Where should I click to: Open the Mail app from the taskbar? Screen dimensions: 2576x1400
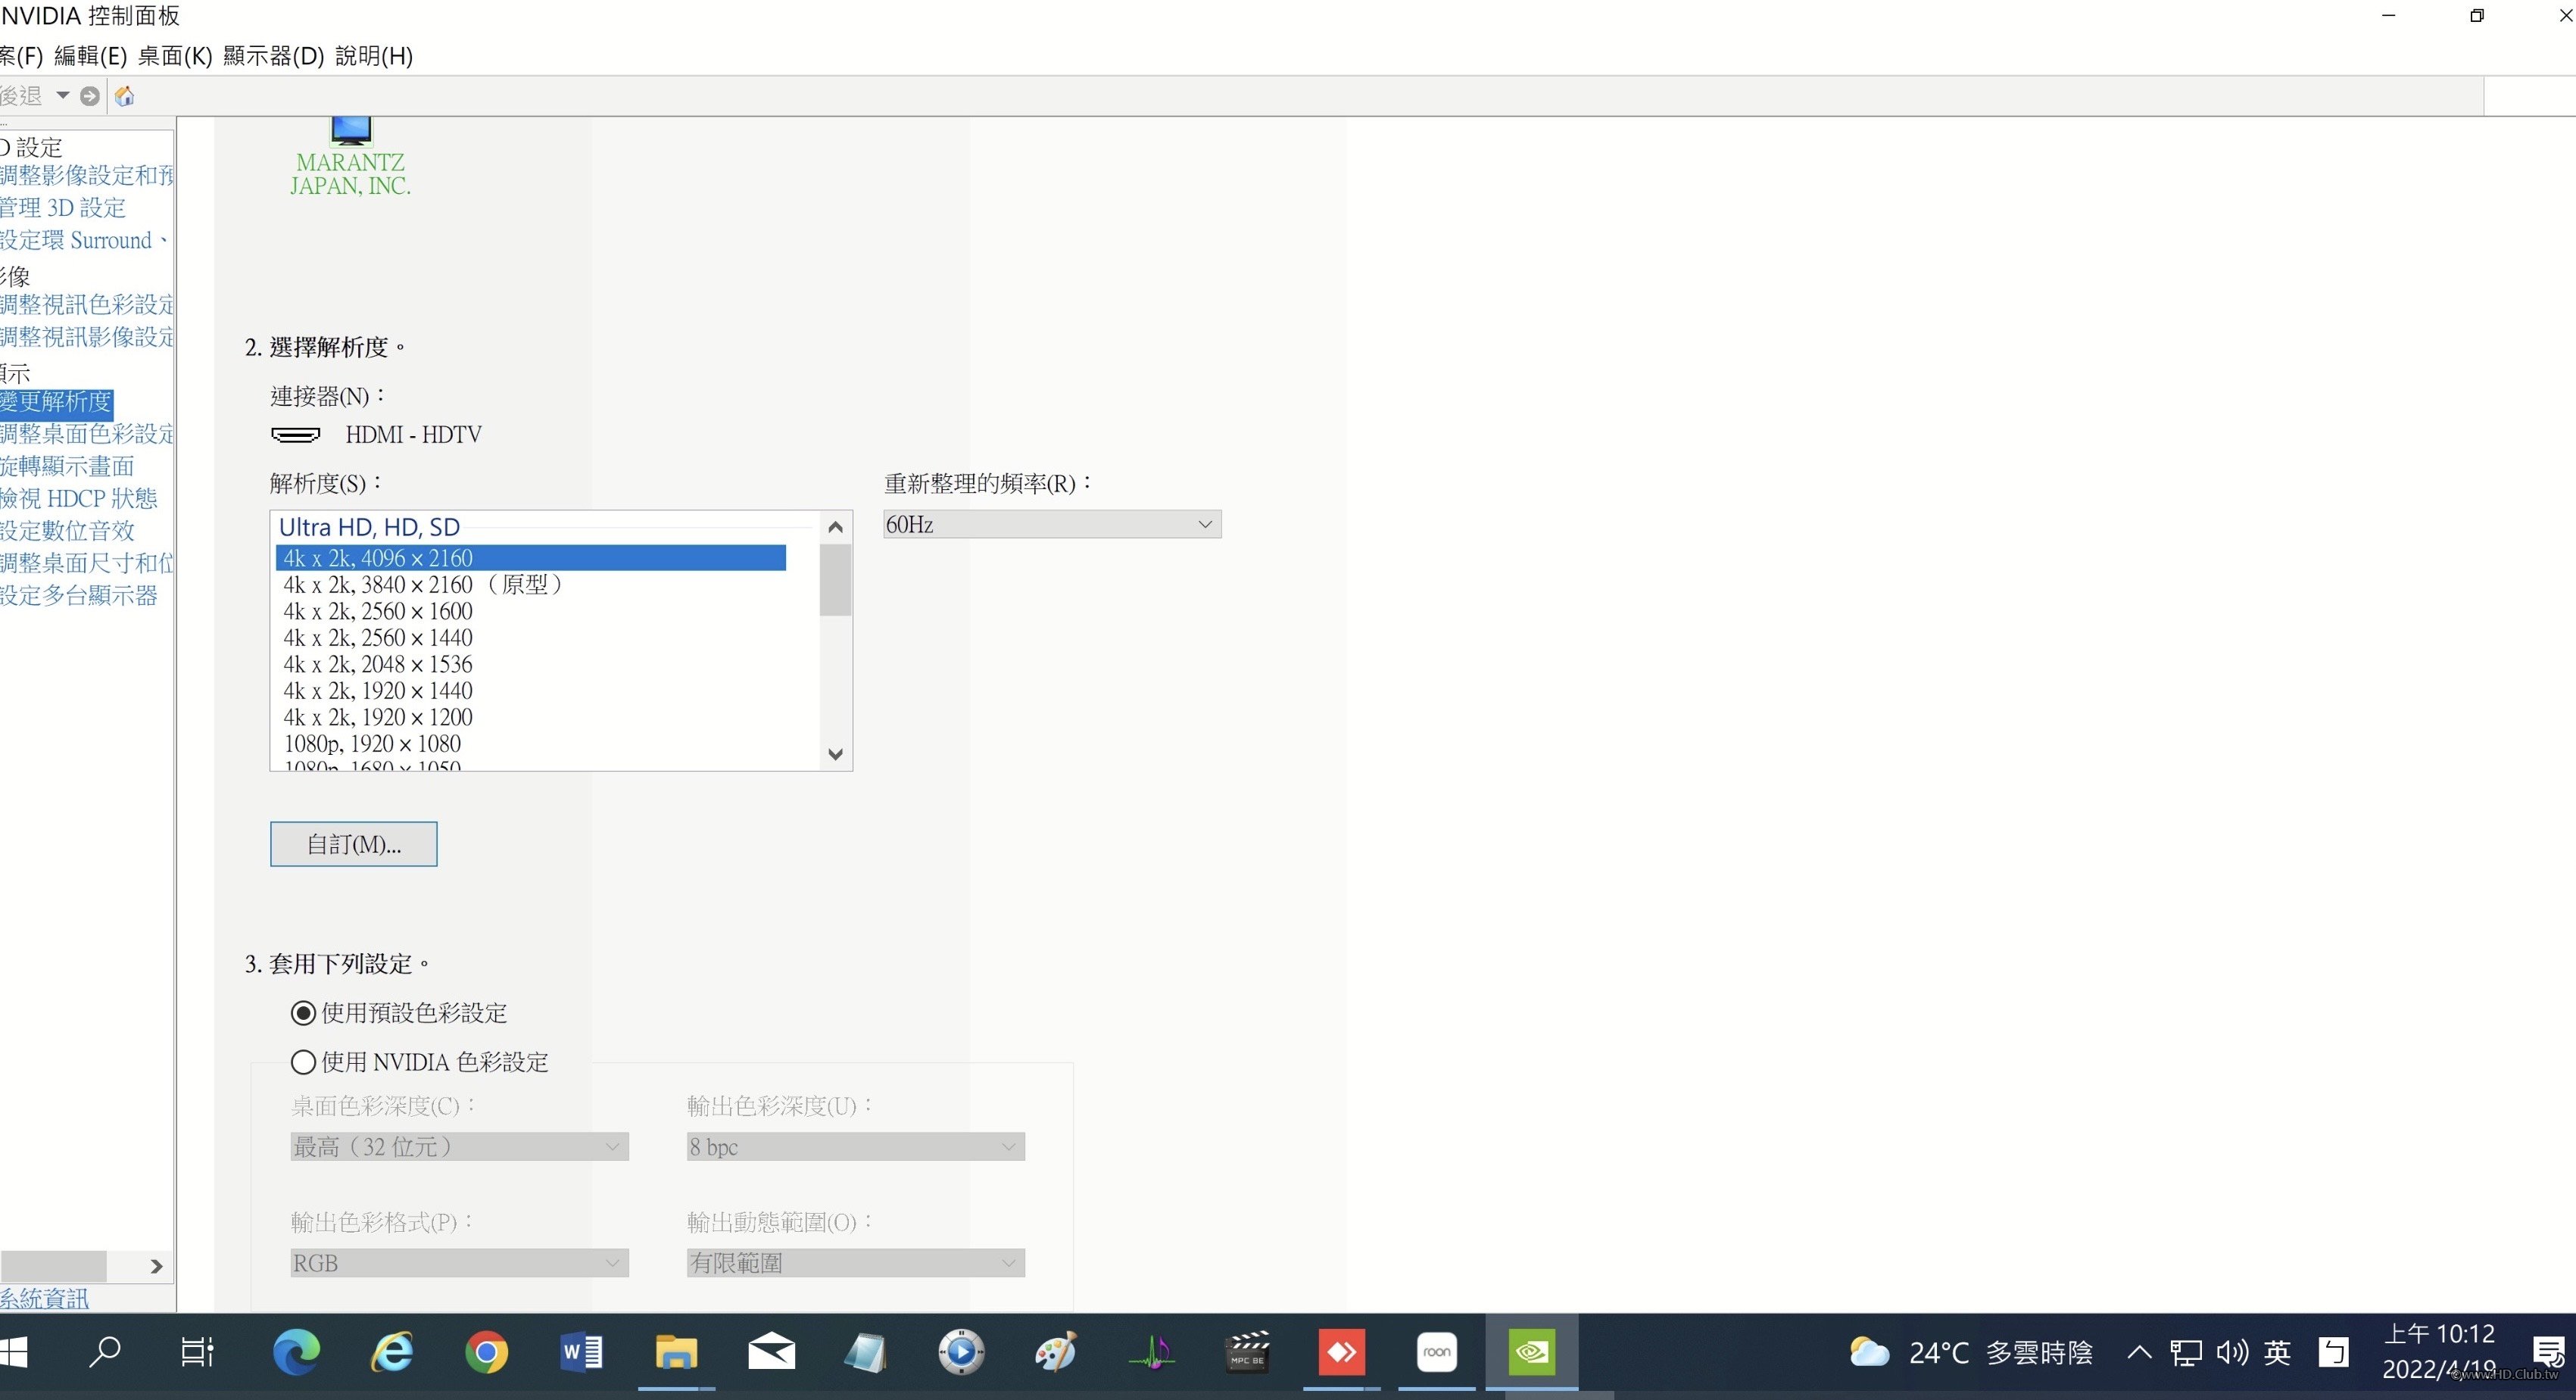pyautogui.click(x=771, y=1353)
